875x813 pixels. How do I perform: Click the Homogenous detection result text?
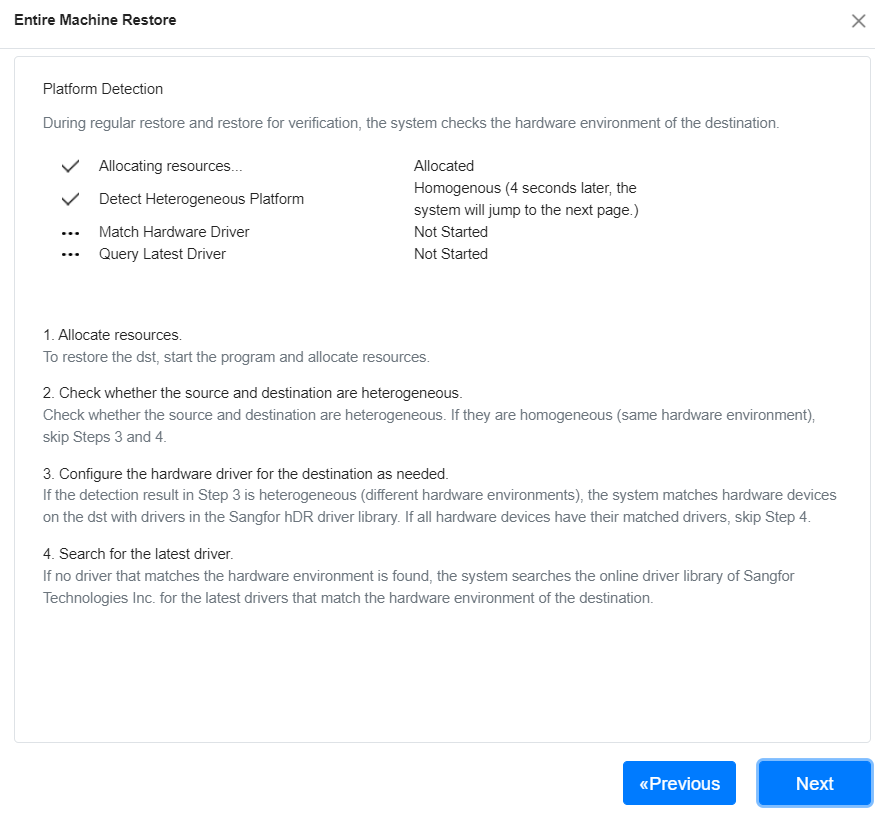coord(526,199)
